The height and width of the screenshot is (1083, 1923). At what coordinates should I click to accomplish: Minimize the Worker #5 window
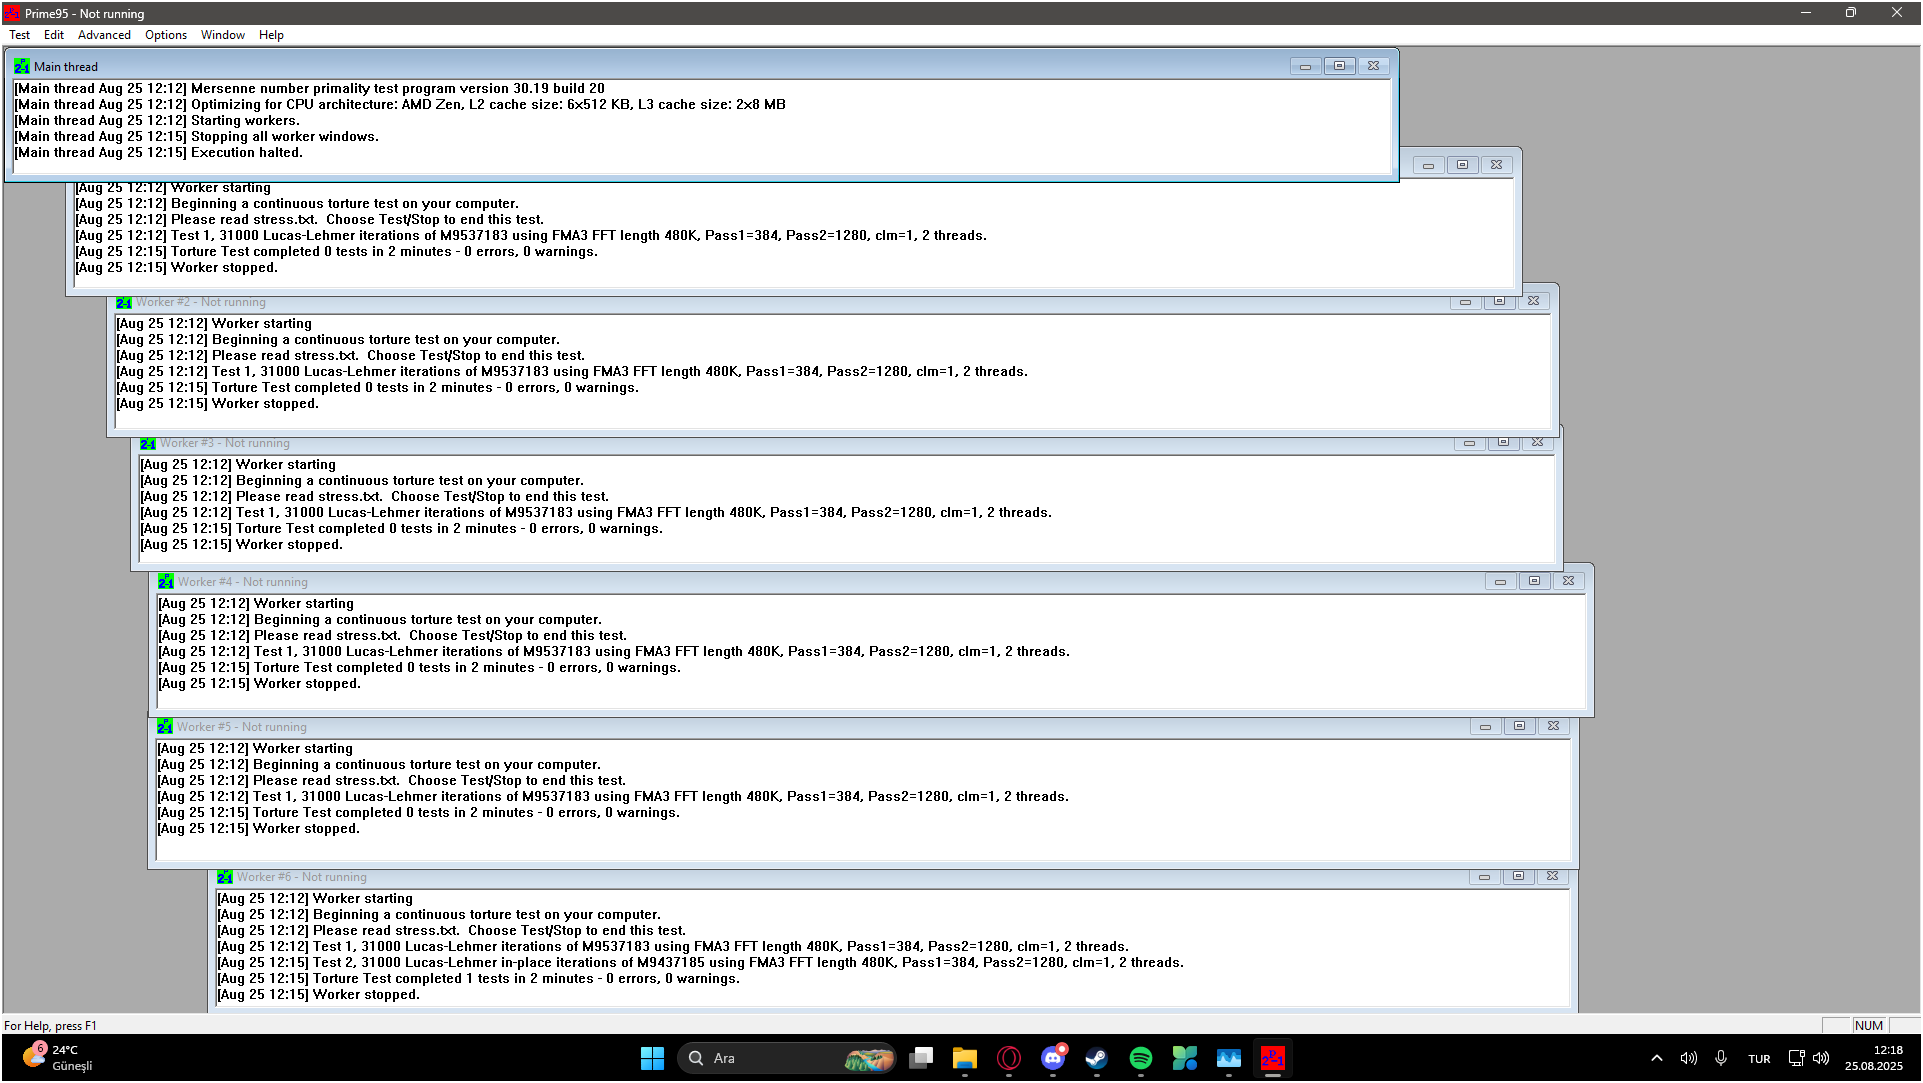tap(1485, 726)
